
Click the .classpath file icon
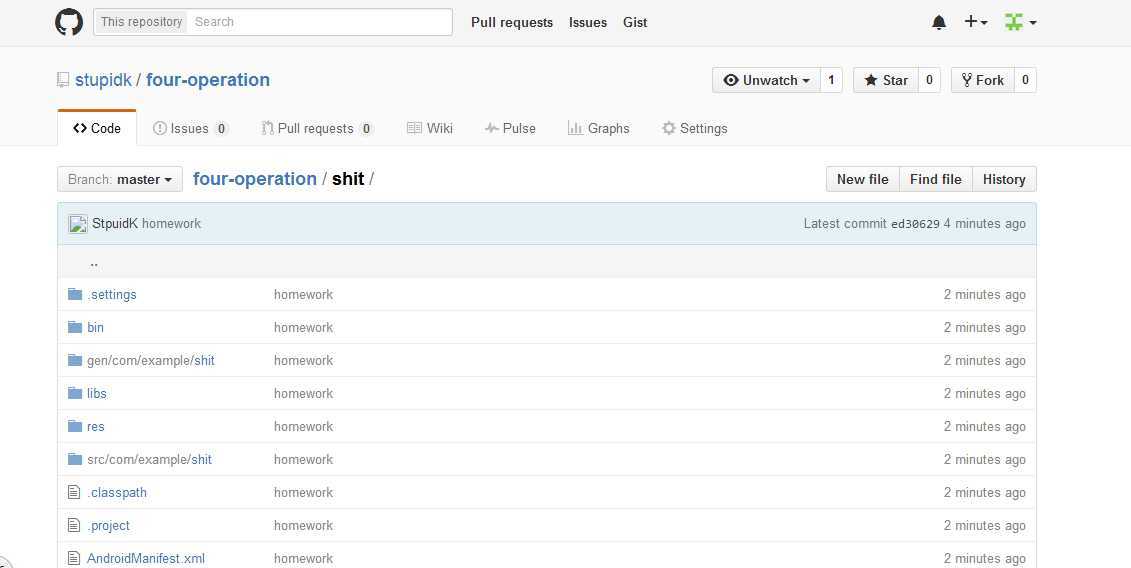(x=74, y=492)
